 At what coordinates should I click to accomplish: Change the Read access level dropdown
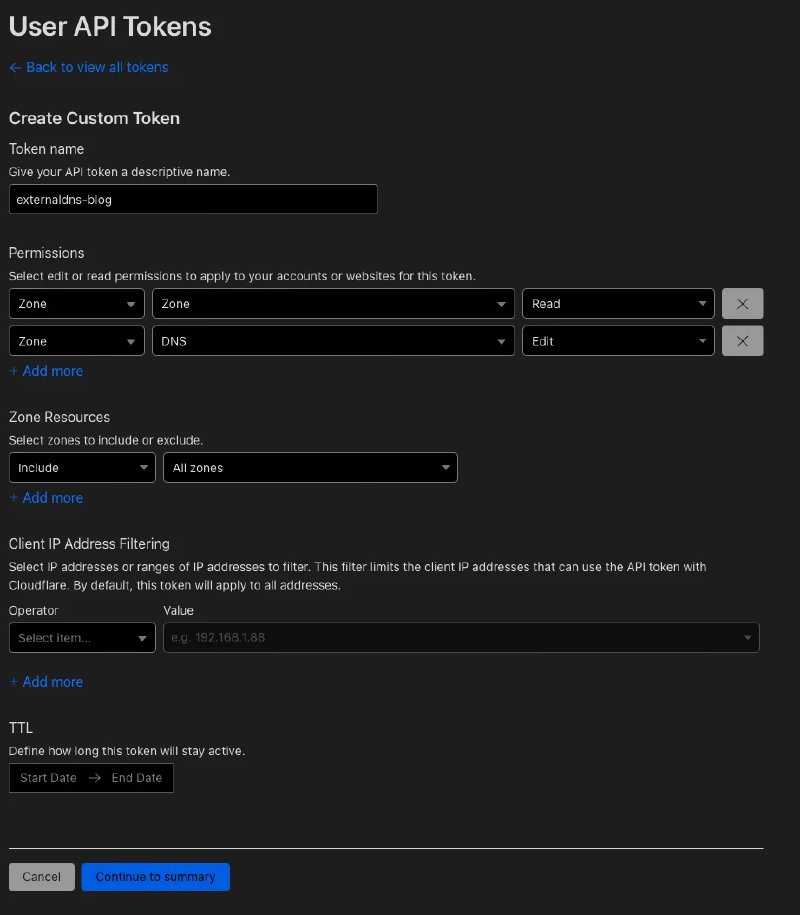coord(618,303)
